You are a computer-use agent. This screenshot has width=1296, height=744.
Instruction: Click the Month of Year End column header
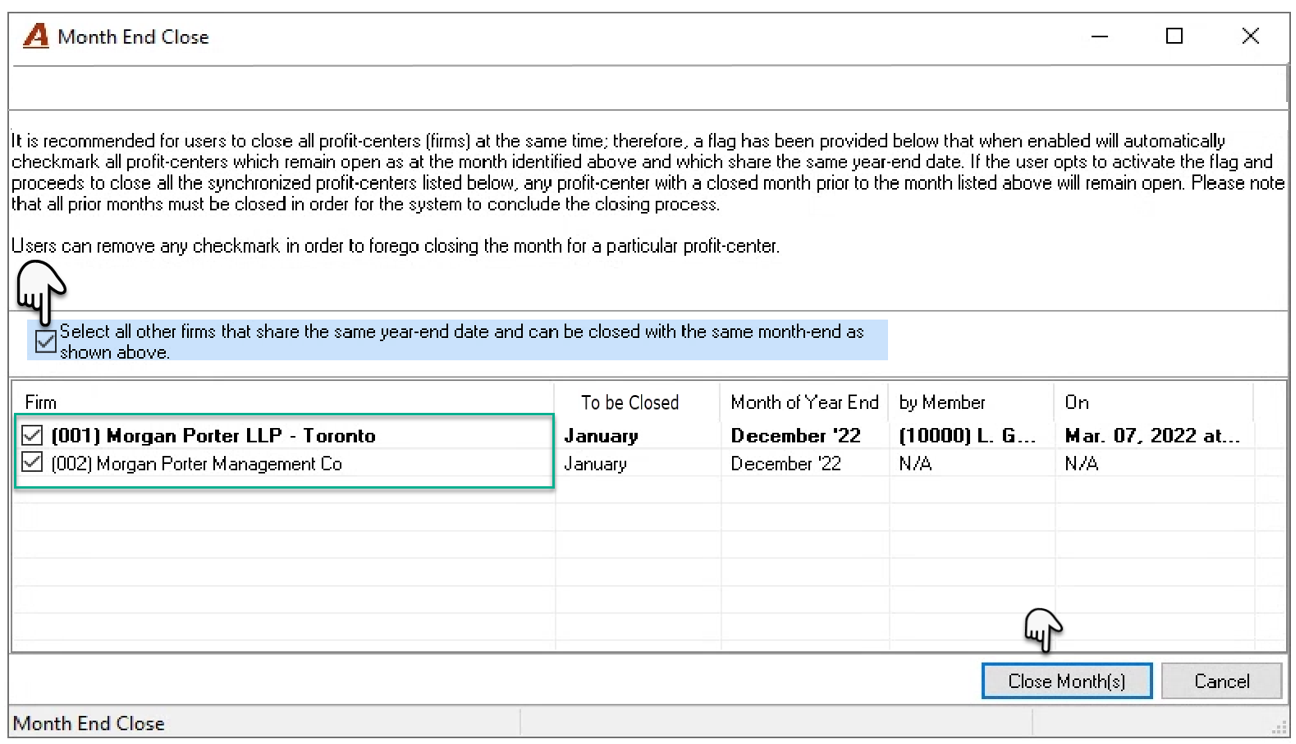click(804, 402)
